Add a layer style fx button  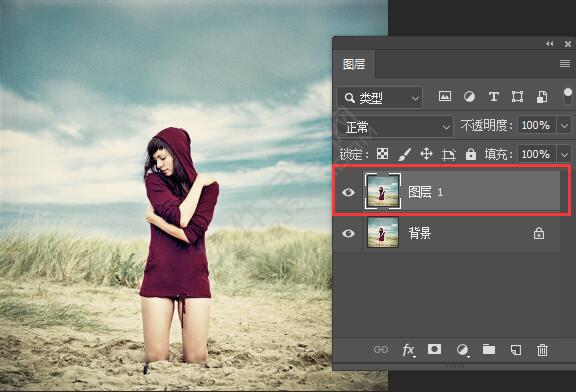(408, 350)
